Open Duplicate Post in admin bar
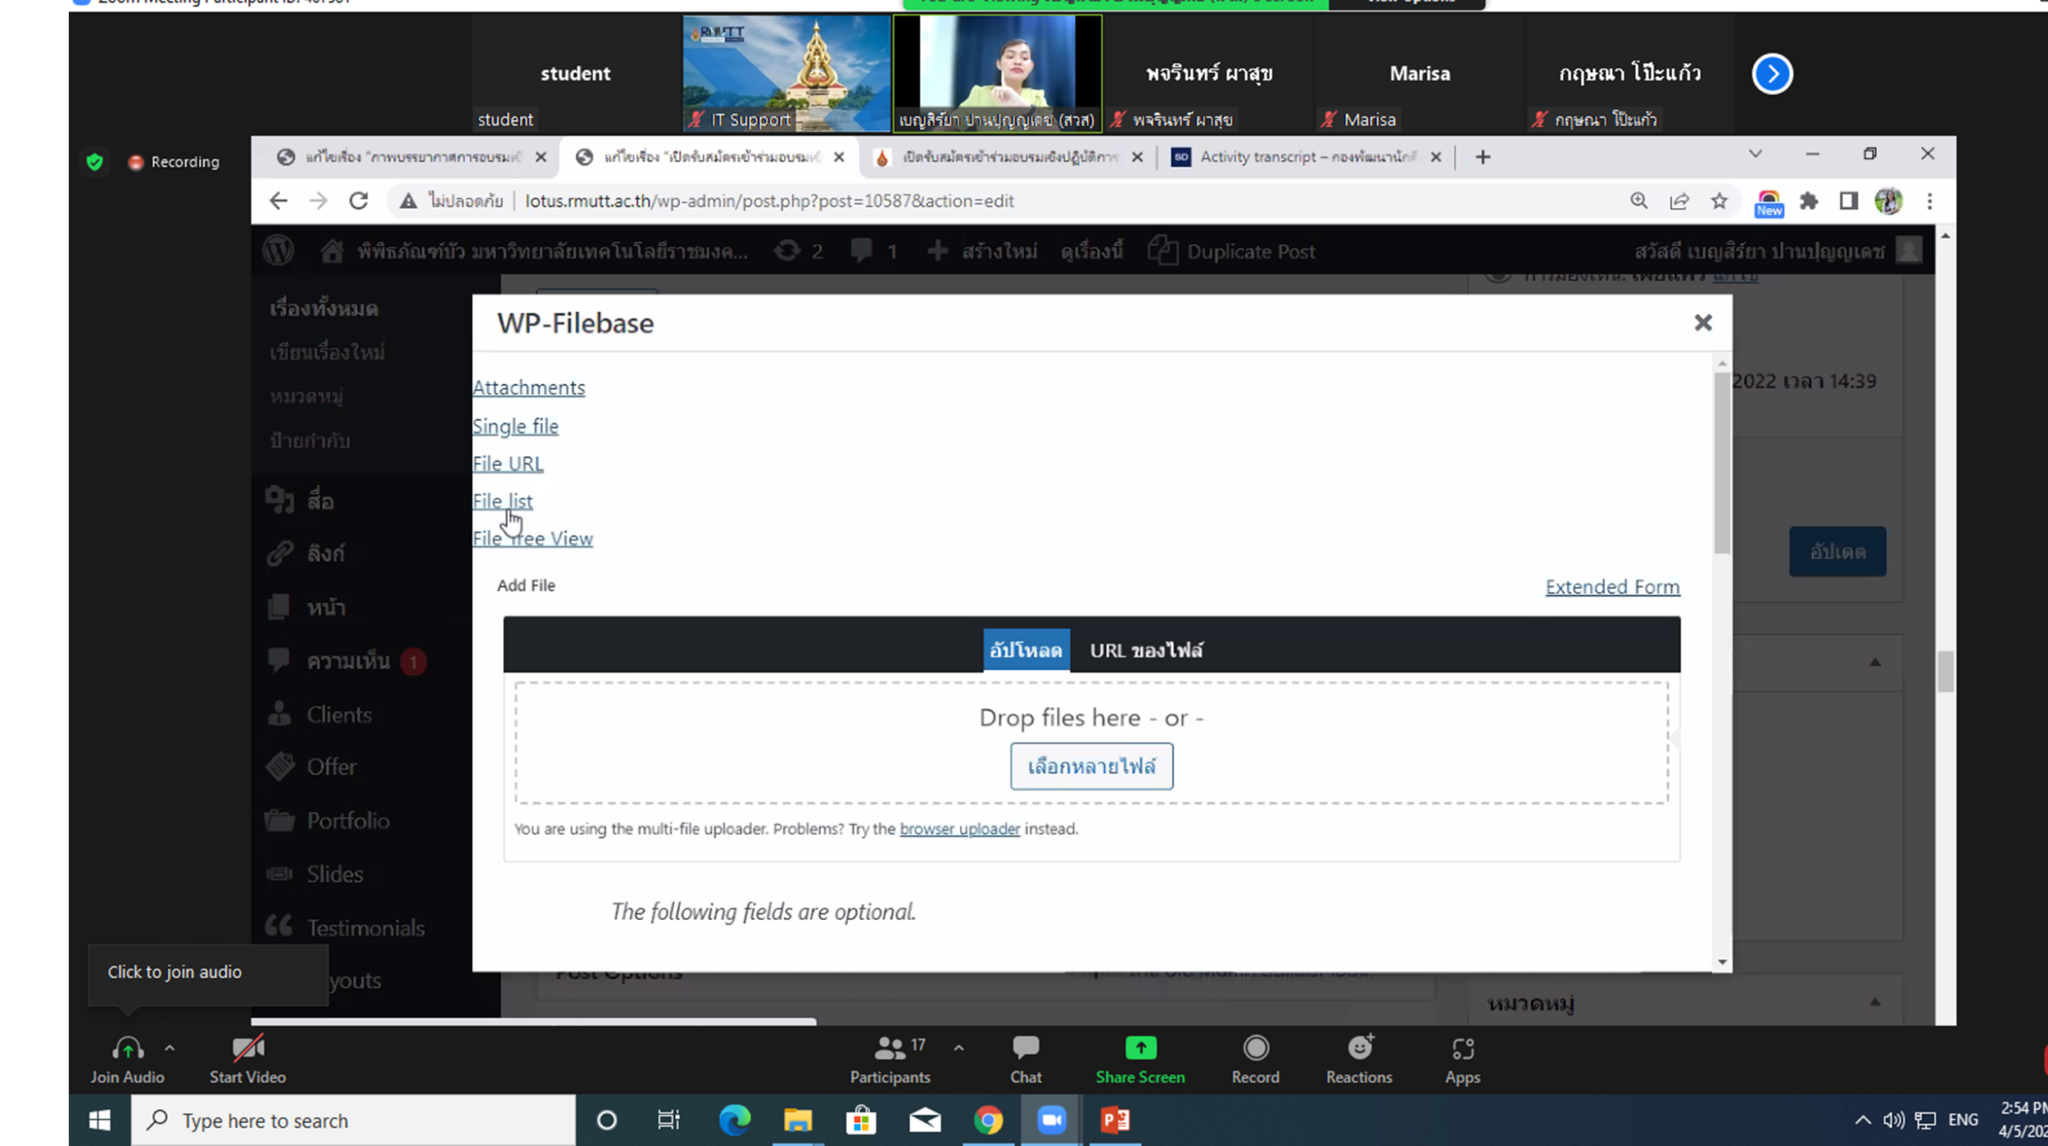This screenshot has width=2048, height=1146. coord(1231,251)
